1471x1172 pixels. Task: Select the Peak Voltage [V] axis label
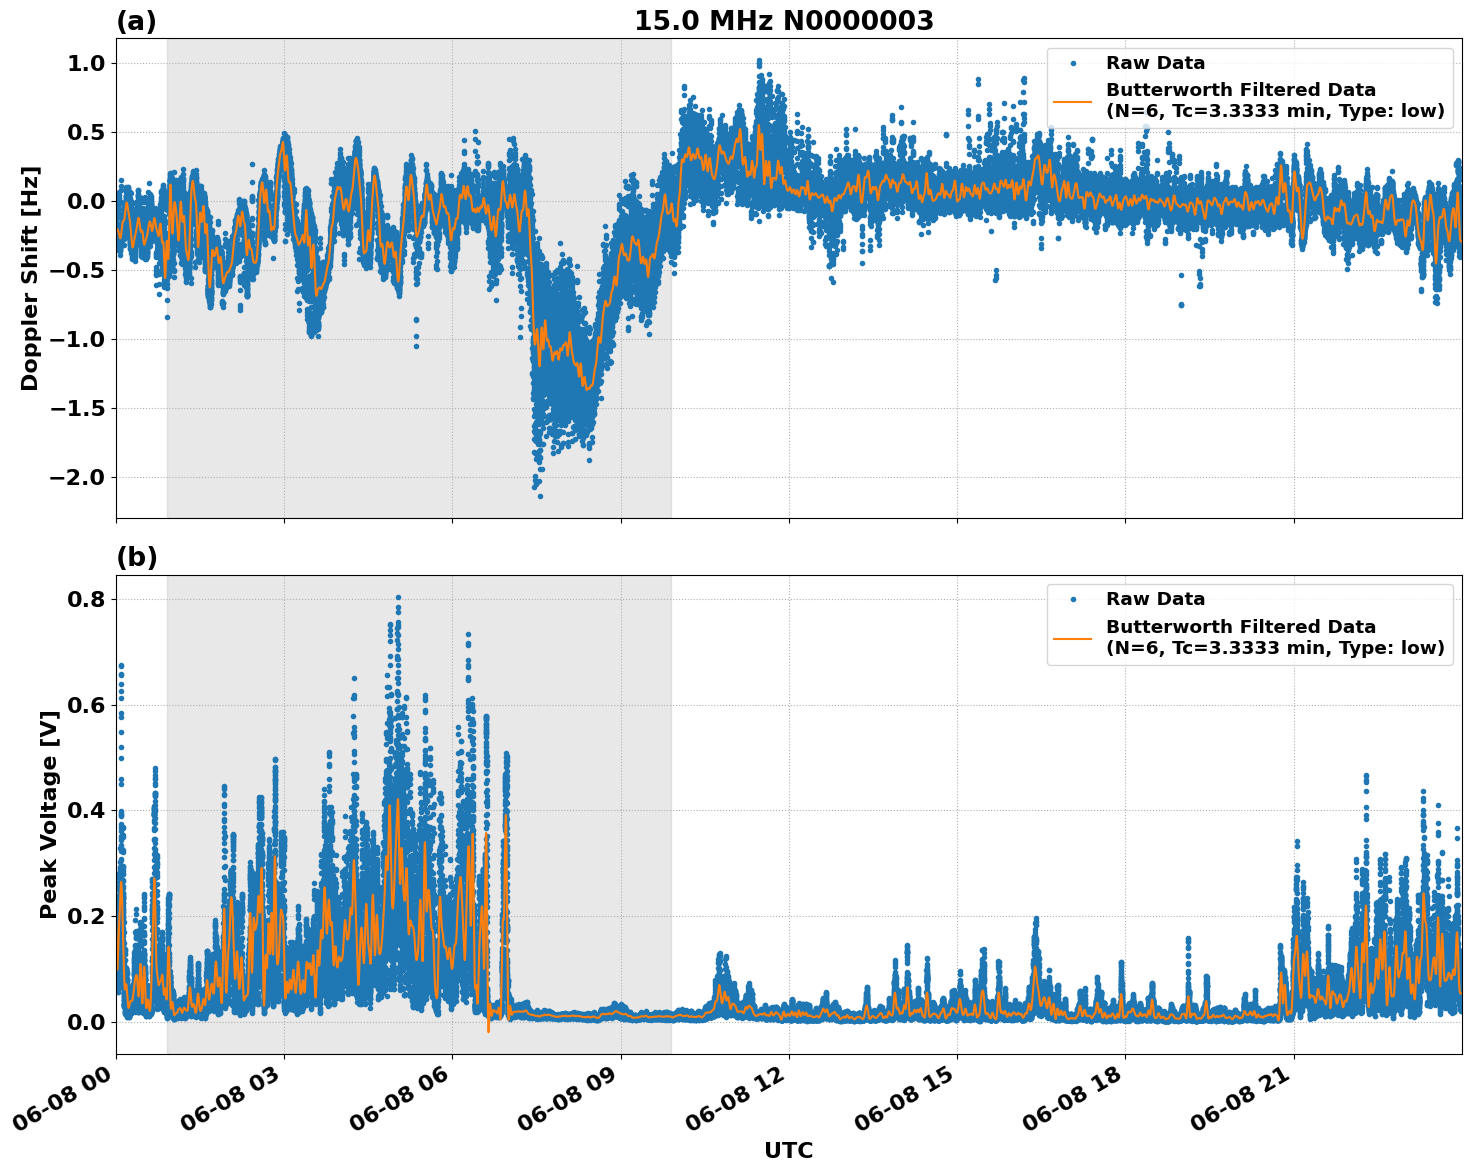[x=48, y=814]
